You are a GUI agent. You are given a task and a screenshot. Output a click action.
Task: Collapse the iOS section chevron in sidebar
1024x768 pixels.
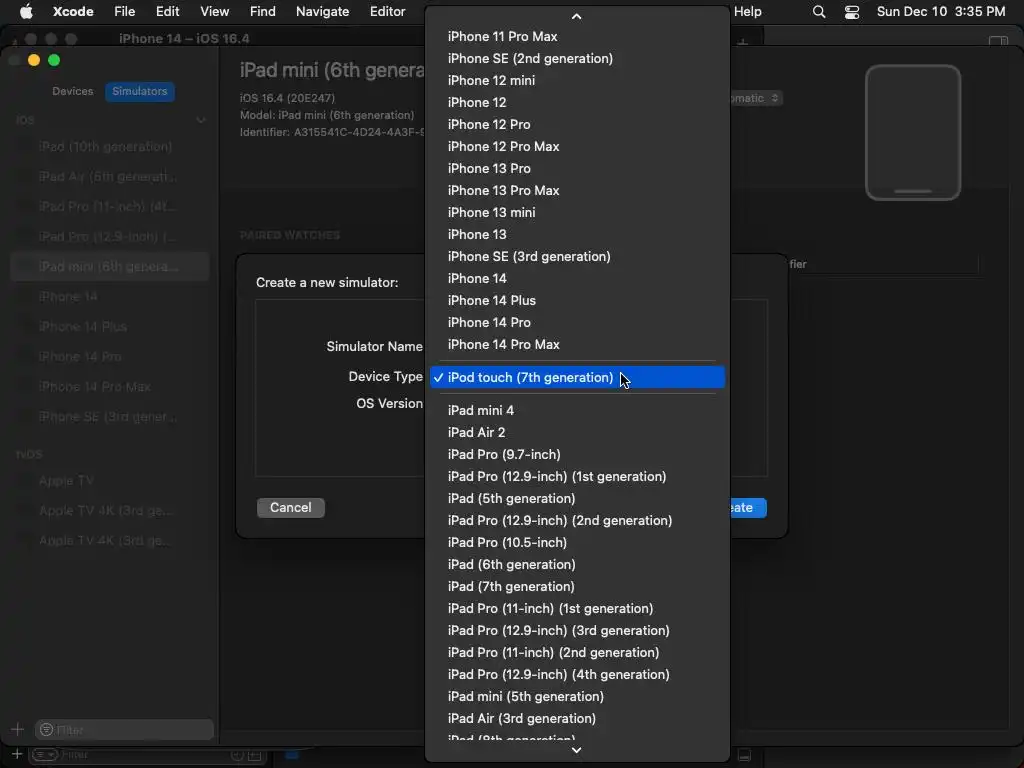click(x=200, y=120)
